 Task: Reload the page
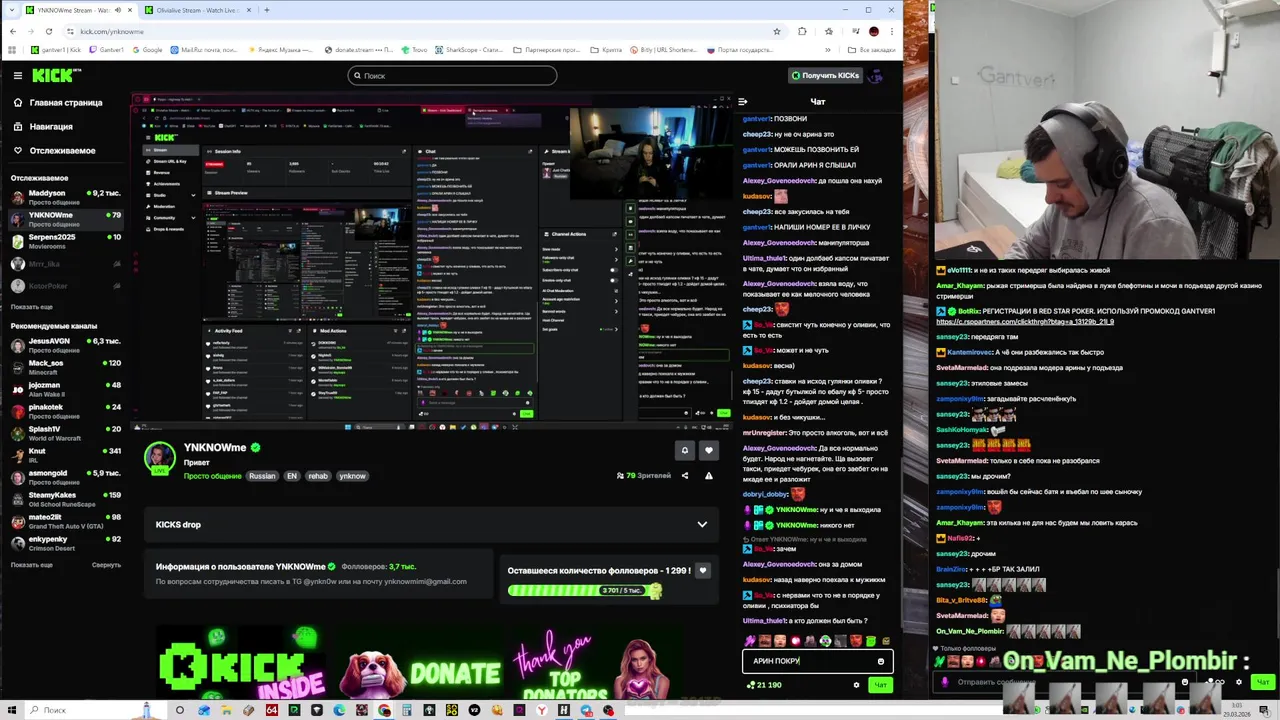(48, 31)
